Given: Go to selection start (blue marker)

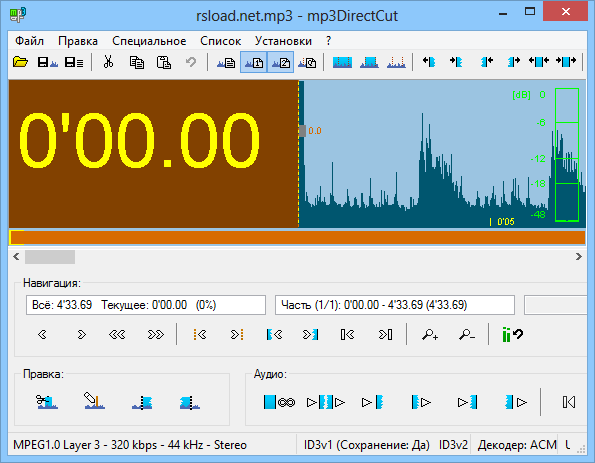Looking at the screenshot, I should pos(274,334).
